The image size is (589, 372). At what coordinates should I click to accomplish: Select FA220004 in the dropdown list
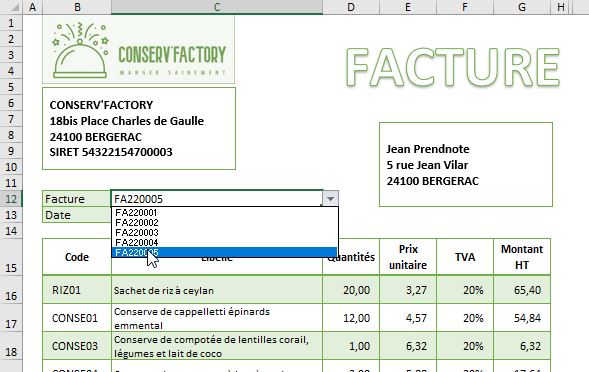(225, 242)
